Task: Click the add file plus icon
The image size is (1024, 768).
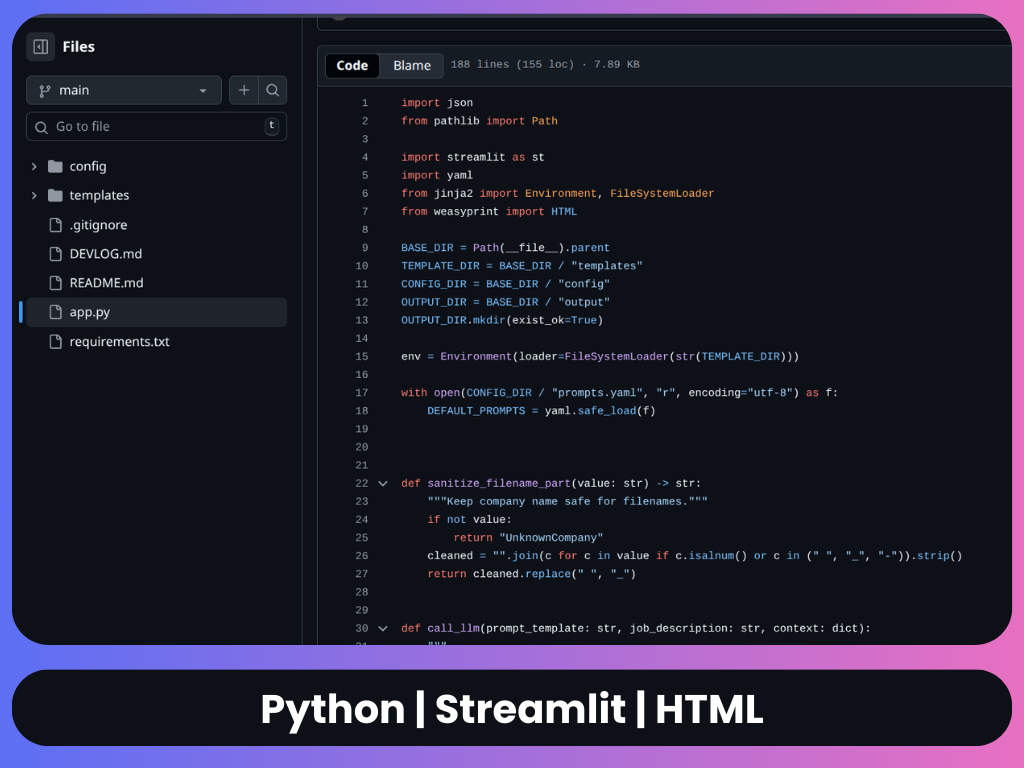Action: [x=244, y=90]
